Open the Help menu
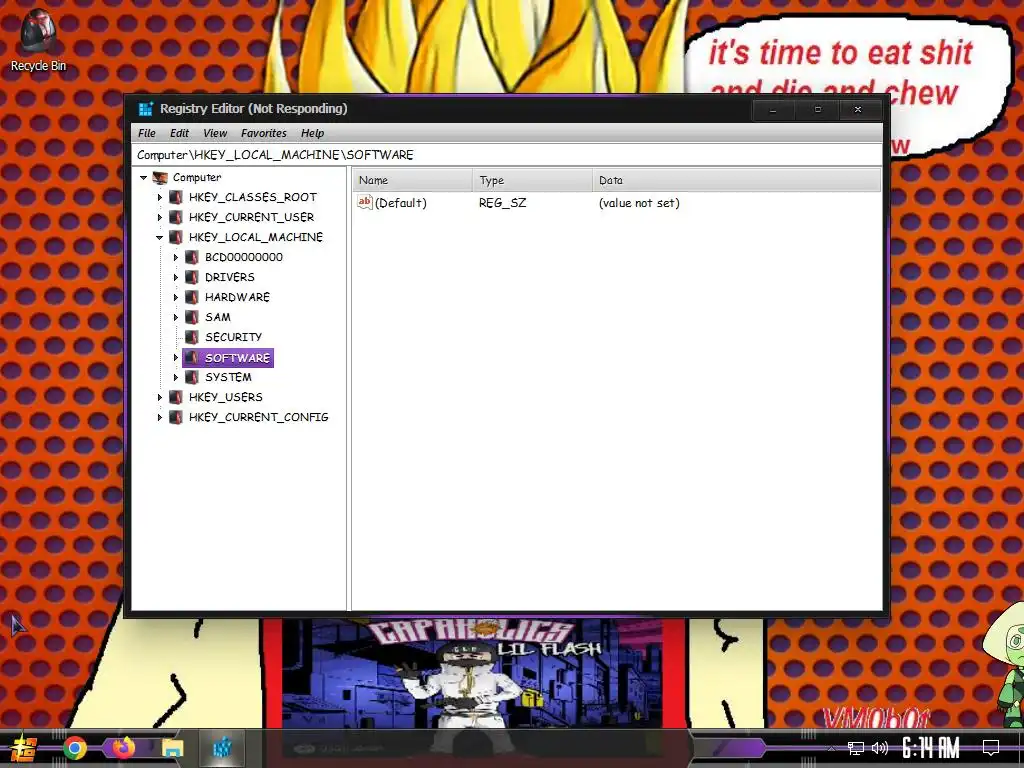Image resolution: width=1024 pixels, height=768 pixels. 312,133
